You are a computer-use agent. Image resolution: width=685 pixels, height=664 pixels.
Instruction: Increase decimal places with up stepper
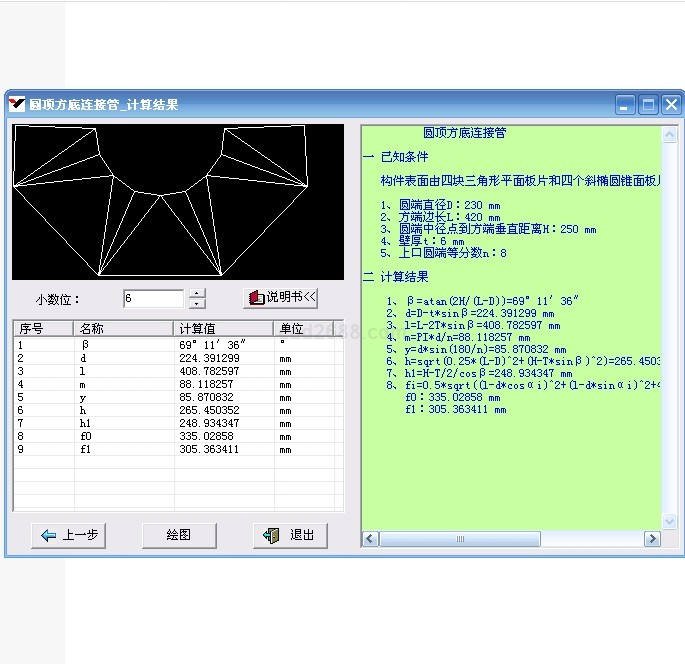197,293
